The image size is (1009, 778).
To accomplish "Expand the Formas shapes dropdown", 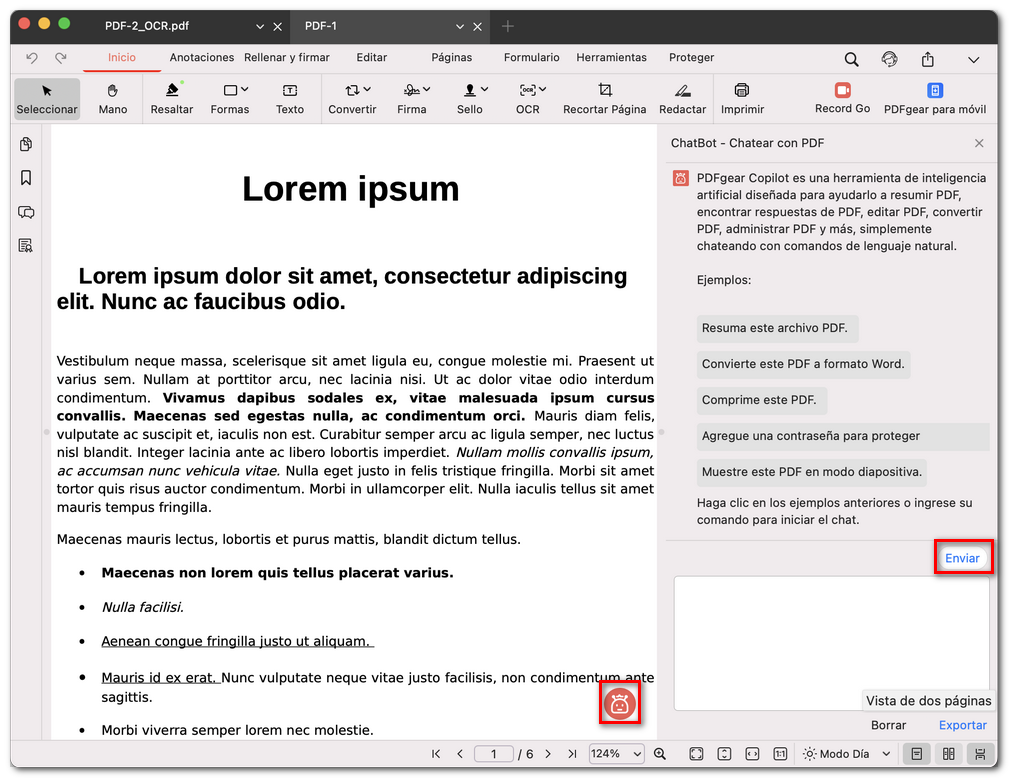I will [230, 98].
